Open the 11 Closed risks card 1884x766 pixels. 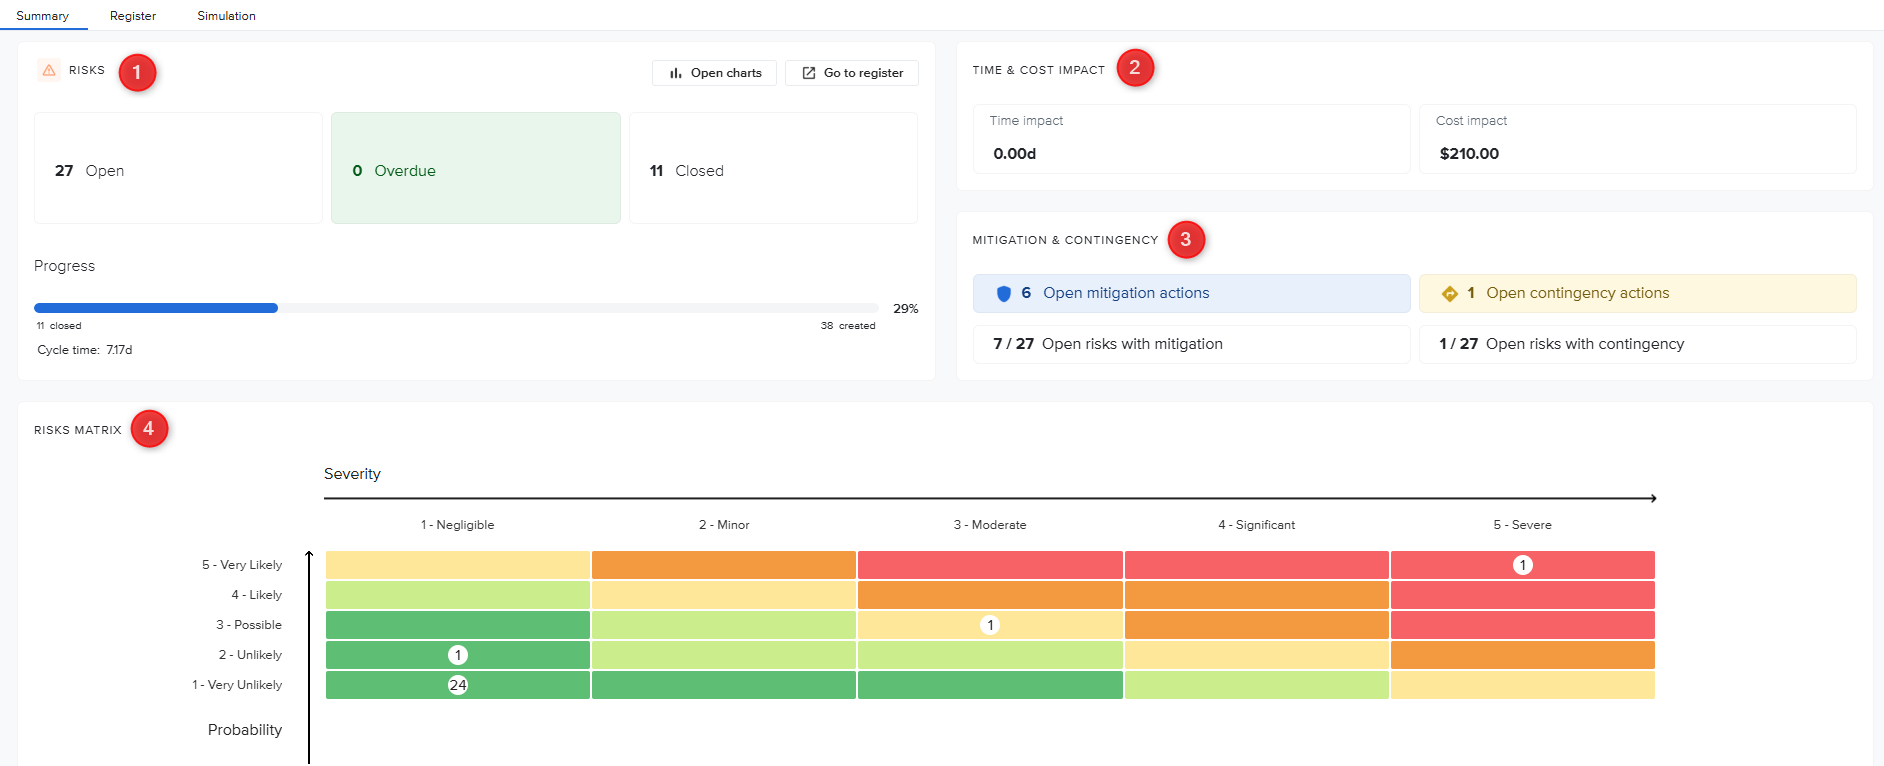pyautogui.click(x=772, y=168)
